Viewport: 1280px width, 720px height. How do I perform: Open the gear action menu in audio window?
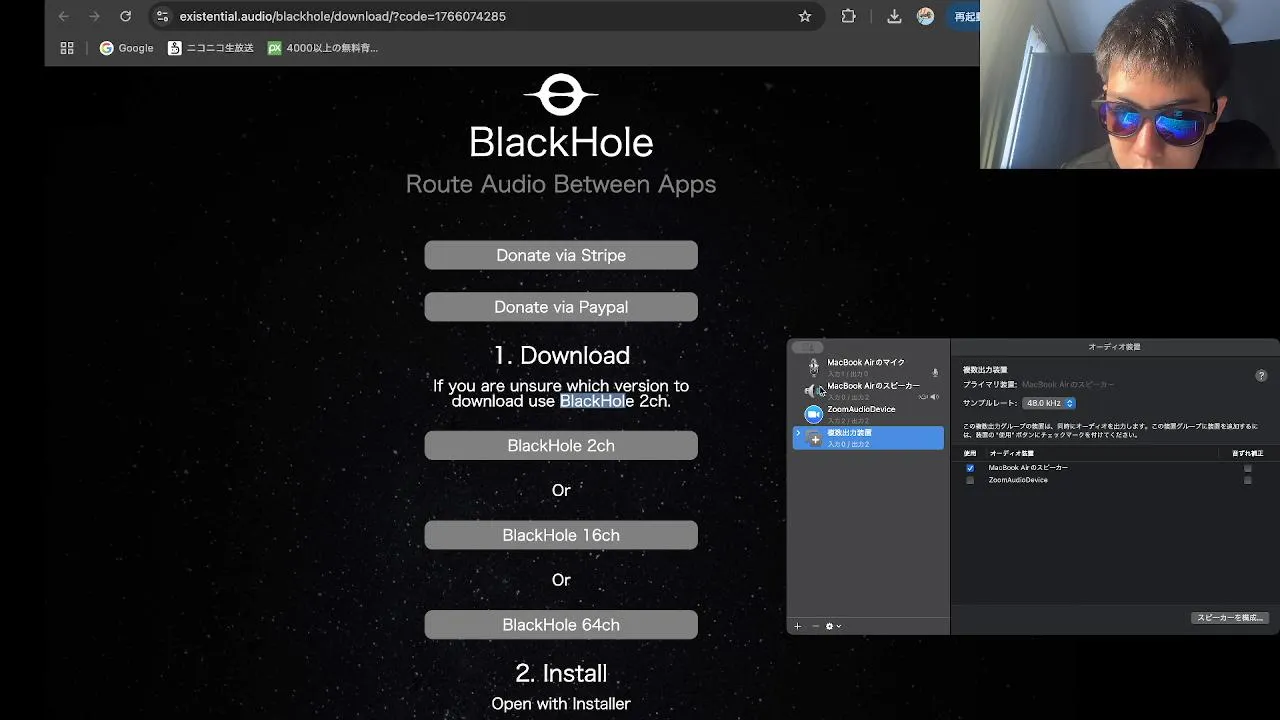[x=833, y=626]
